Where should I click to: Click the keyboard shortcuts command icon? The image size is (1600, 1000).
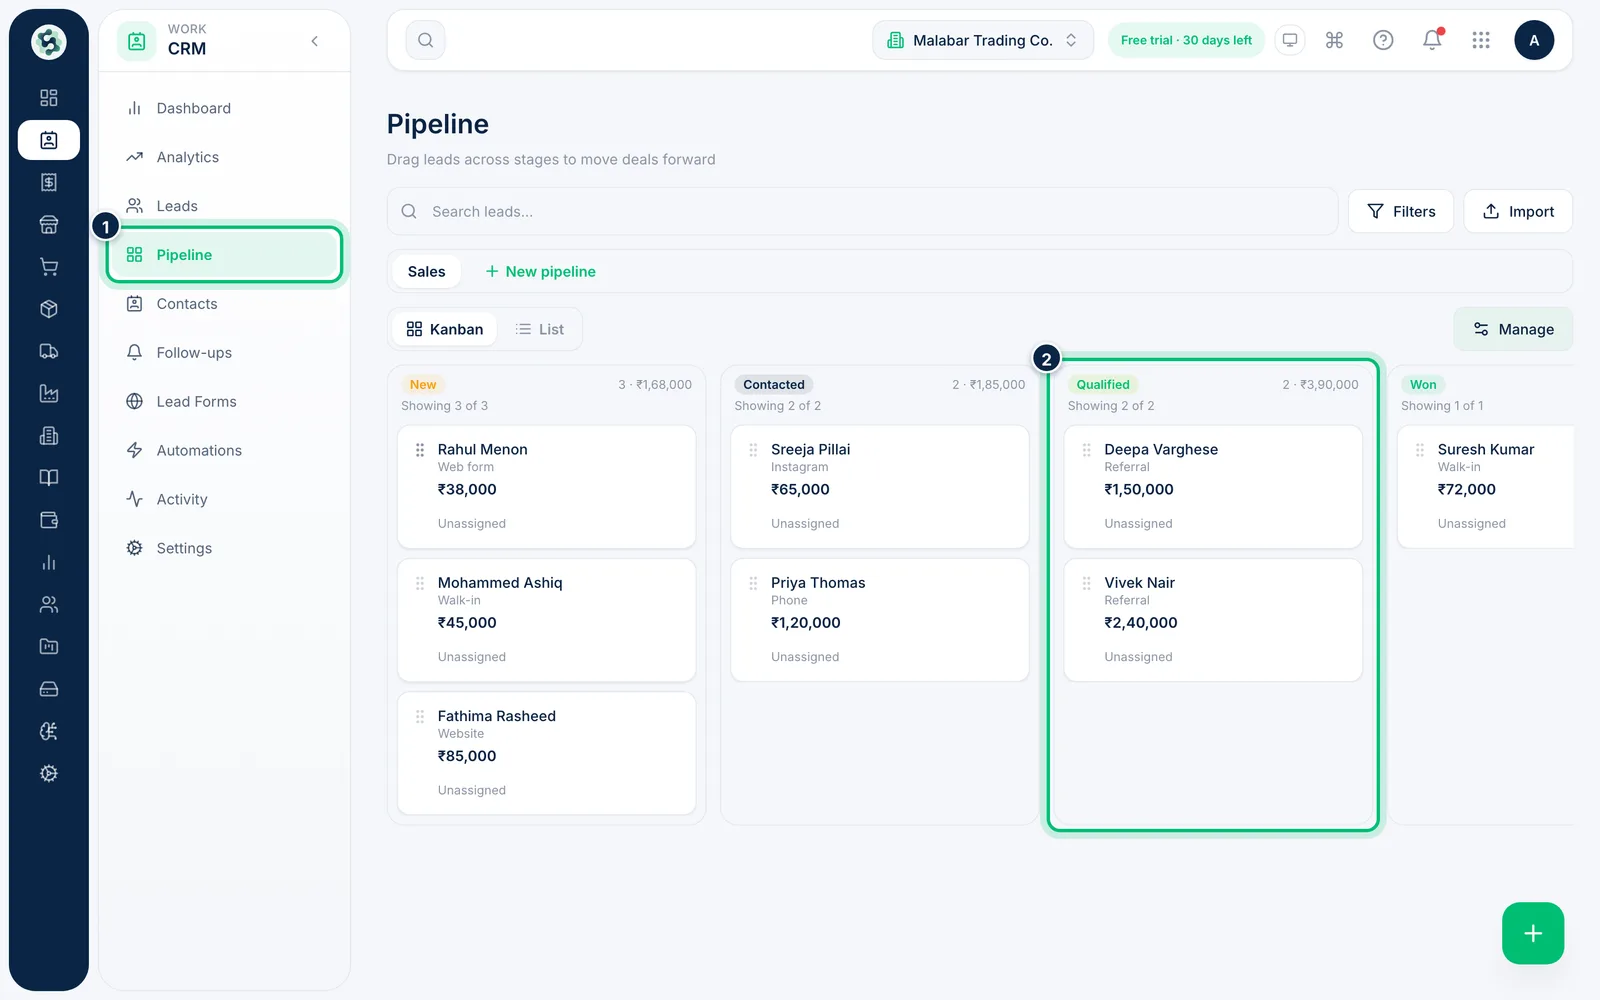click(1334, 40)
